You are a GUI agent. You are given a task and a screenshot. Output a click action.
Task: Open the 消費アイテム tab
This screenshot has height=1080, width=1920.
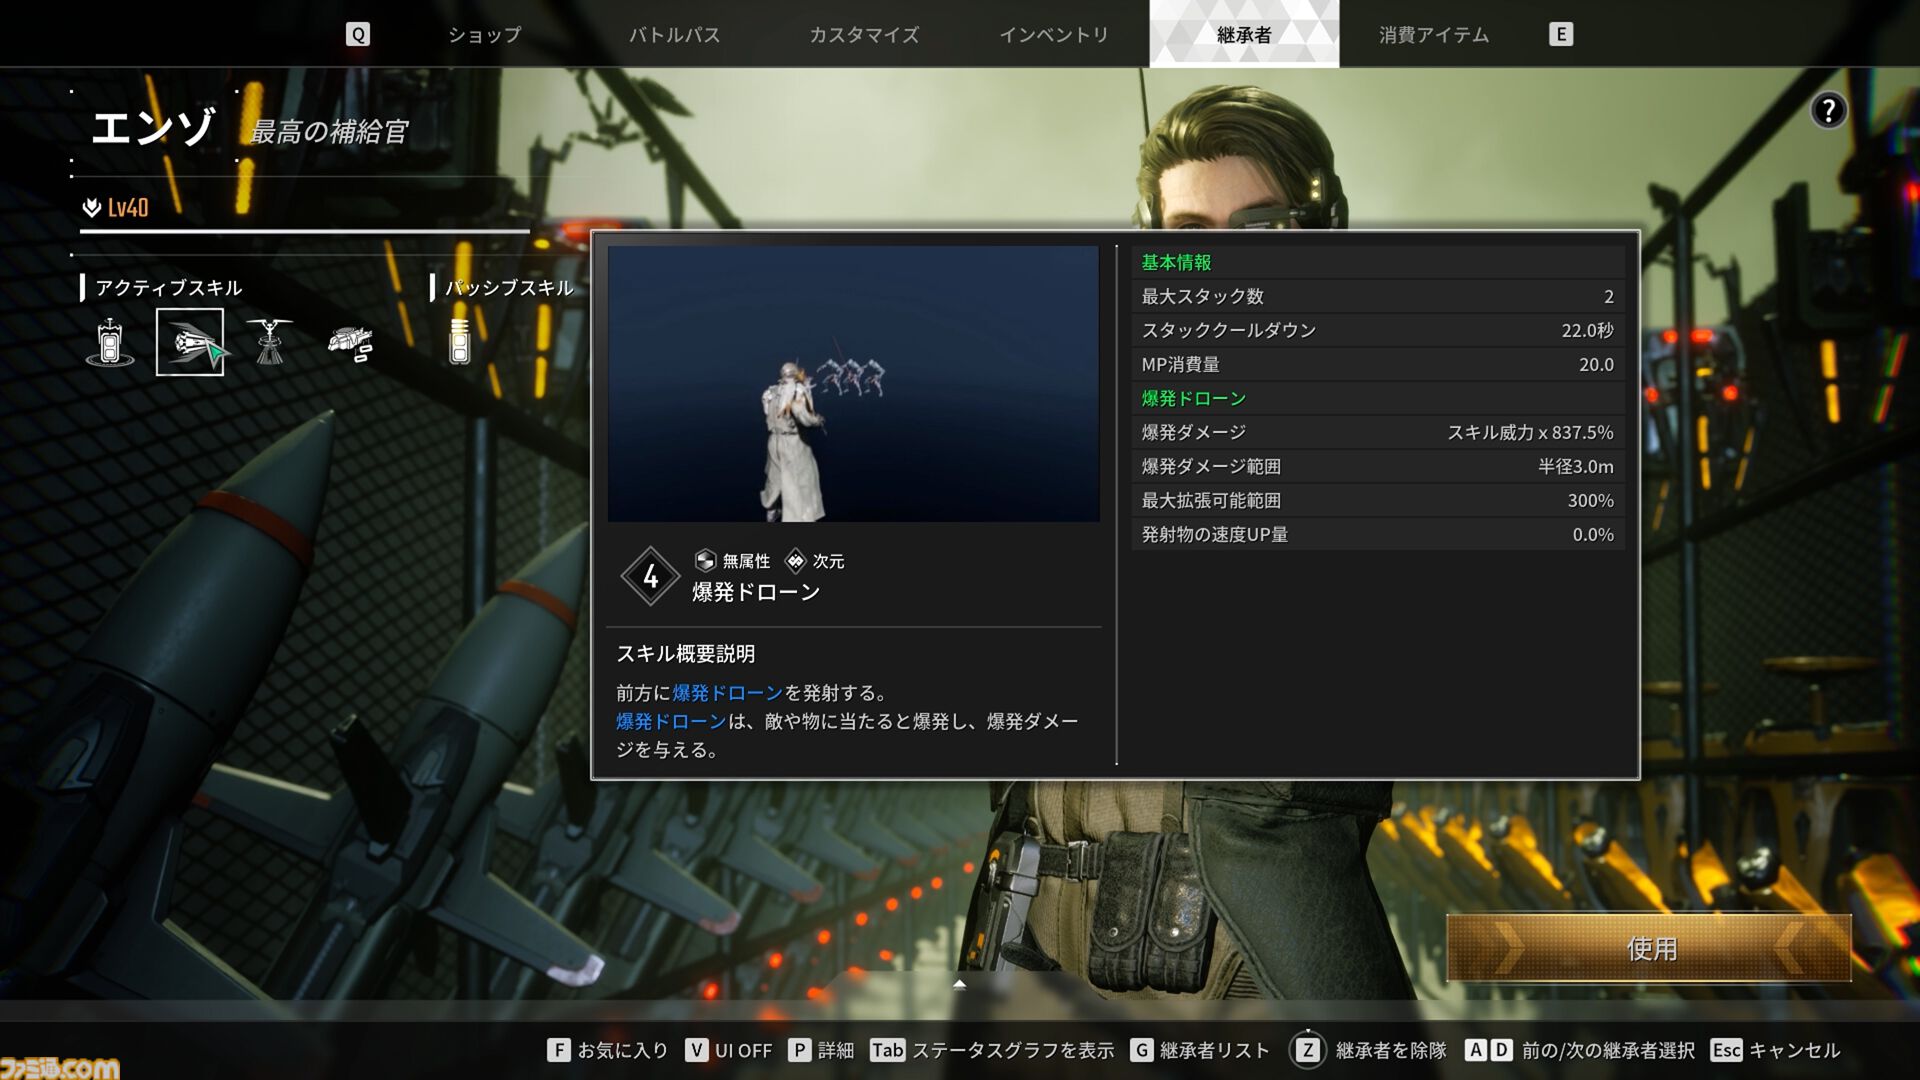tap(1434, 34)
